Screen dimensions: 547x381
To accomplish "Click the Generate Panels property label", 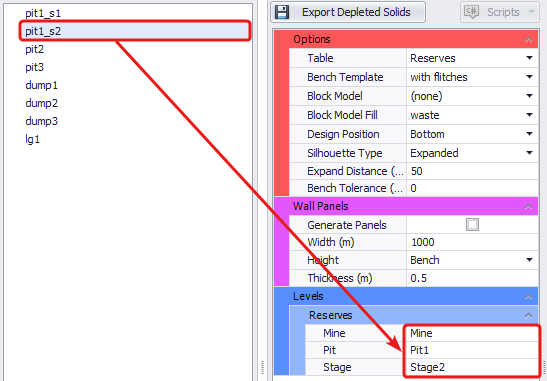I will coord(347,225).
